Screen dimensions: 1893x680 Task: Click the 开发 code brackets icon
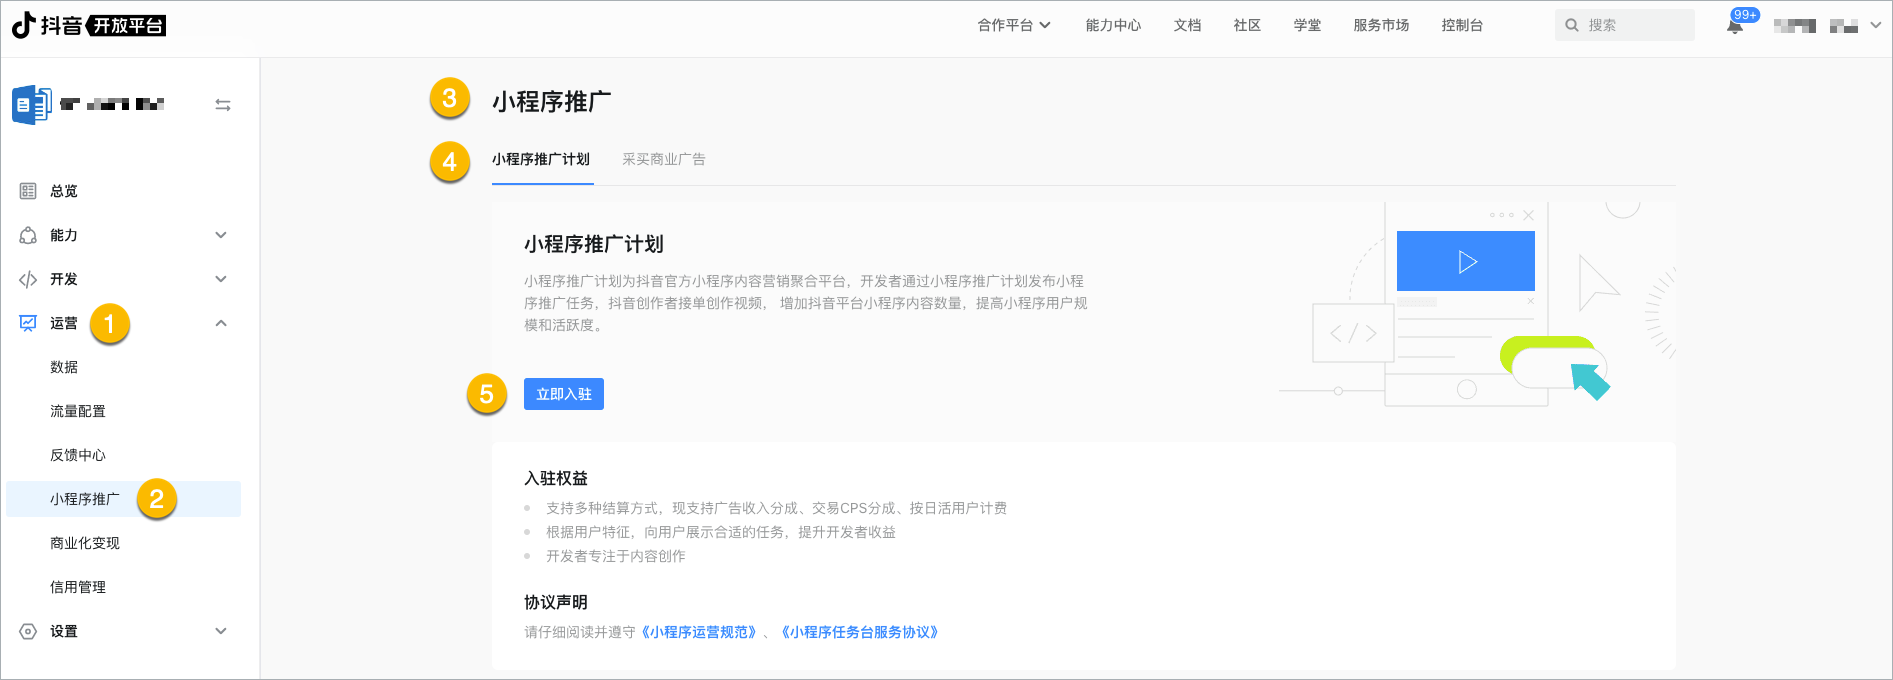click(28, 279)
